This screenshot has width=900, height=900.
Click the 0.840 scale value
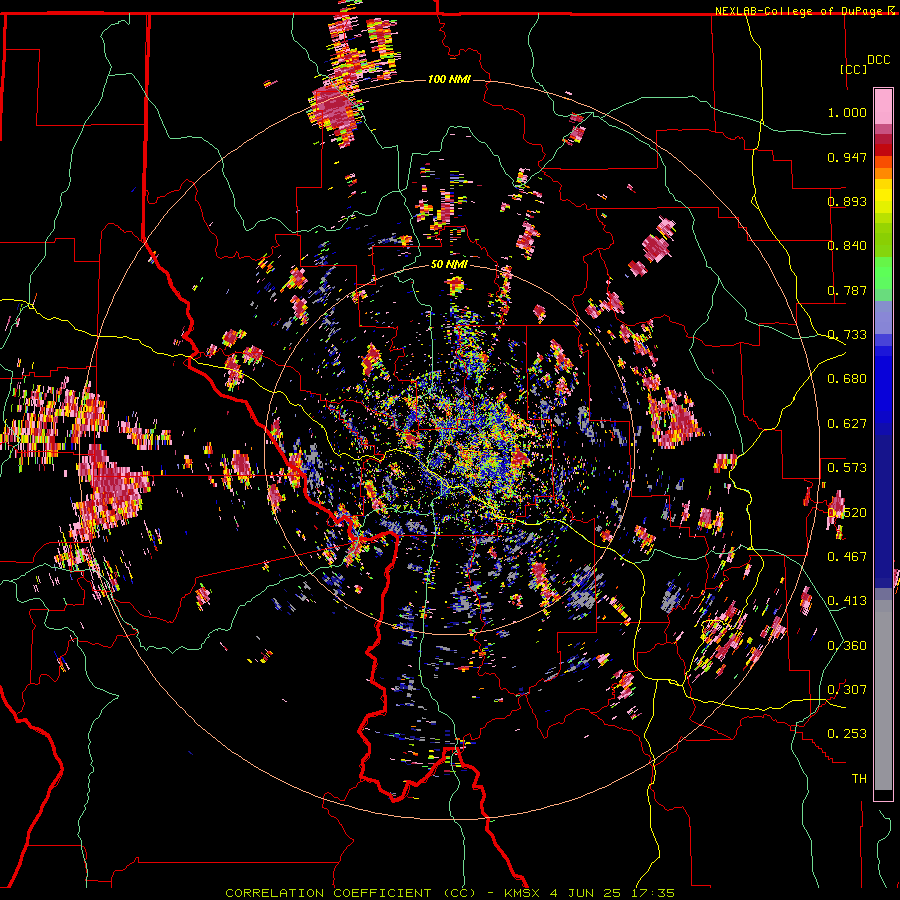tap(847, 246)
